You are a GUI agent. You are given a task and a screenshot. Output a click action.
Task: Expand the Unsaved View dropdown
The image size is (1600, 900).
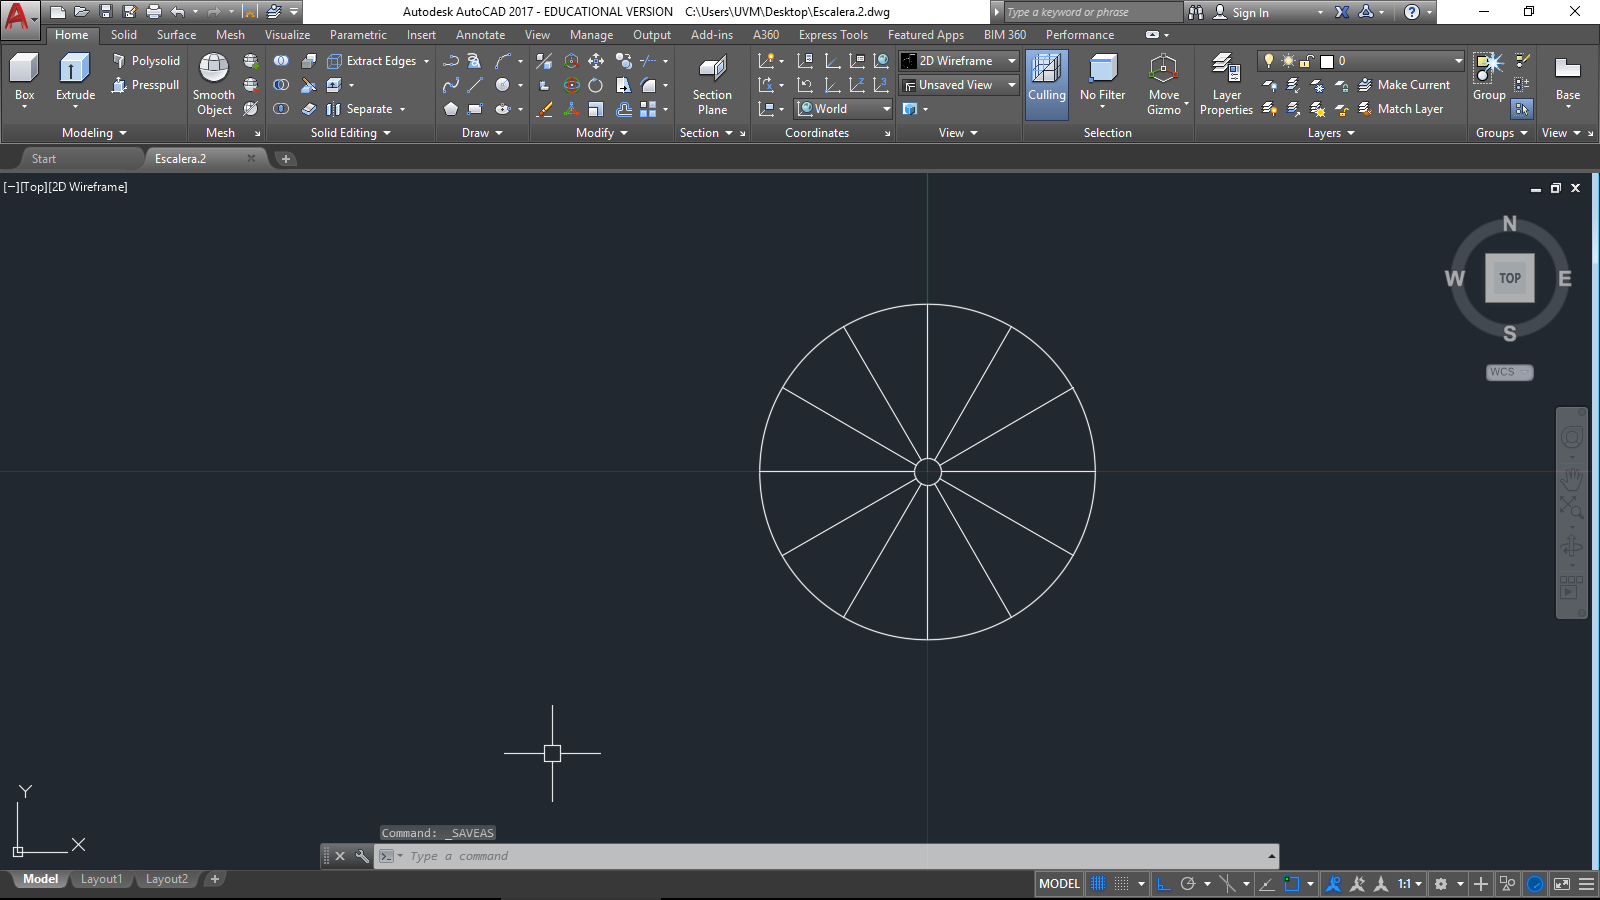(958, 85)
